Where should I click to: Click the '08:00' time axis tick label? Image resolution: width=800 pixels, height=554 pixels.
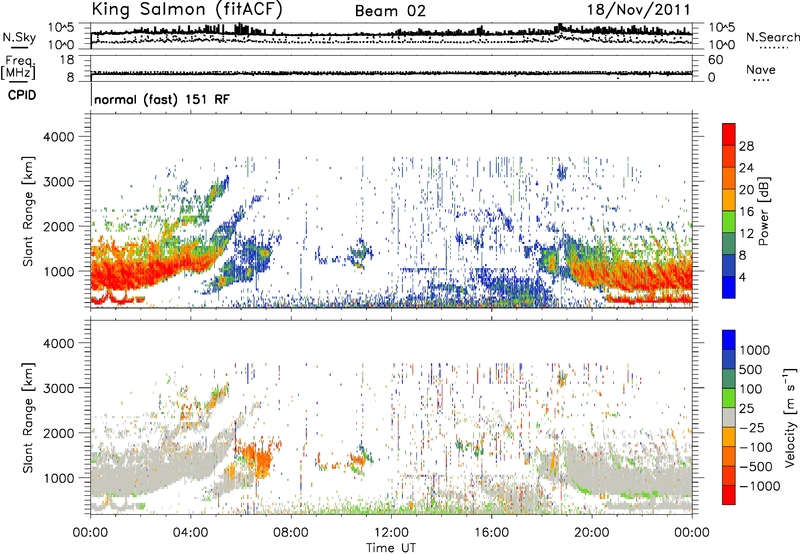pos(291,533)
